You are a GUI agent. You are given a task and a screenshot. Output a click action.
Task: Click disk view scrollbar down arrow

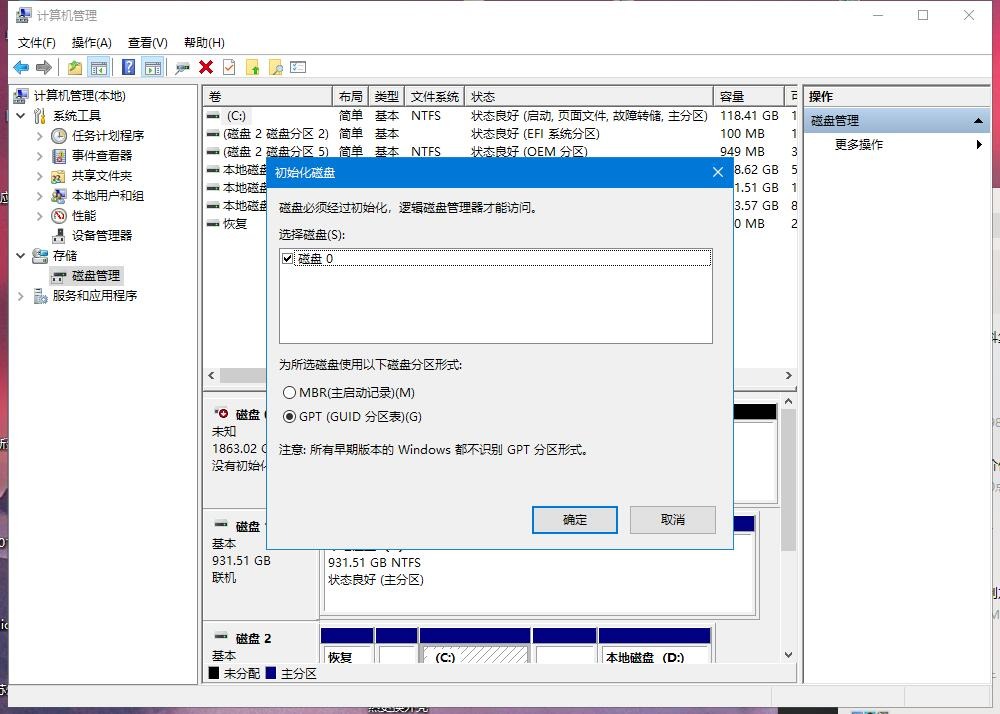(789, 655)
